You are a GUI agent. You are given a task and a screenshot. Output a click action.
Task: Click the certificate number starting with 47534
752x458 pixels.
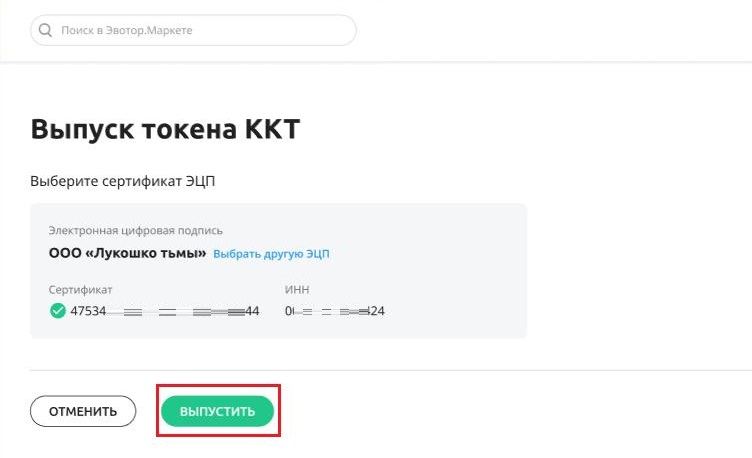(164, 311)
